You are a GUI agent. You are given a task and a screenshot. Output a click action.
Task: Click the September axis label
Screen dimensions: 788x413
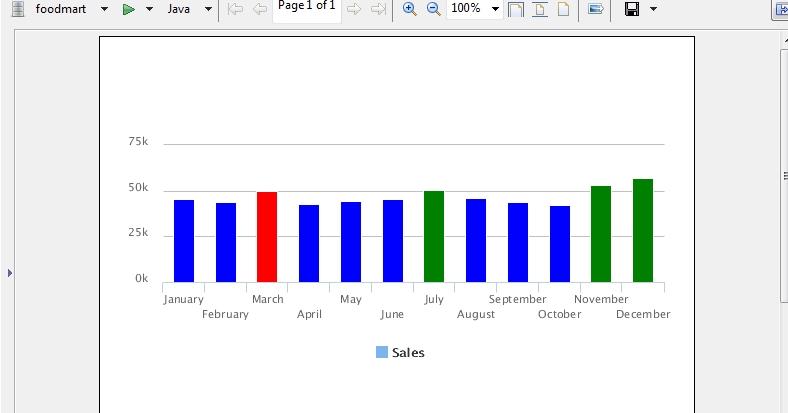[x=518, y=299]
